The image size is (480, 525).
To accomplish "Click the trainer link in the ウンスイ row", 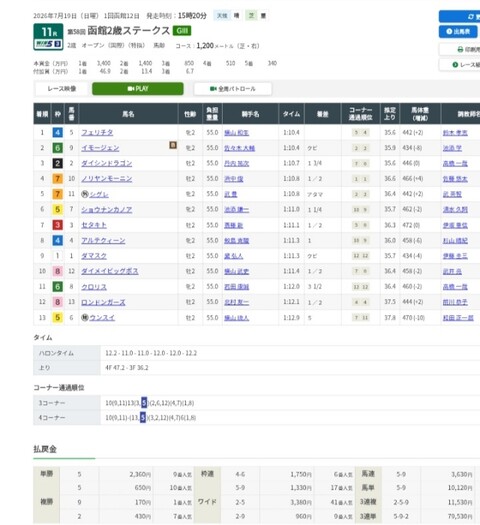I will 458,318.
